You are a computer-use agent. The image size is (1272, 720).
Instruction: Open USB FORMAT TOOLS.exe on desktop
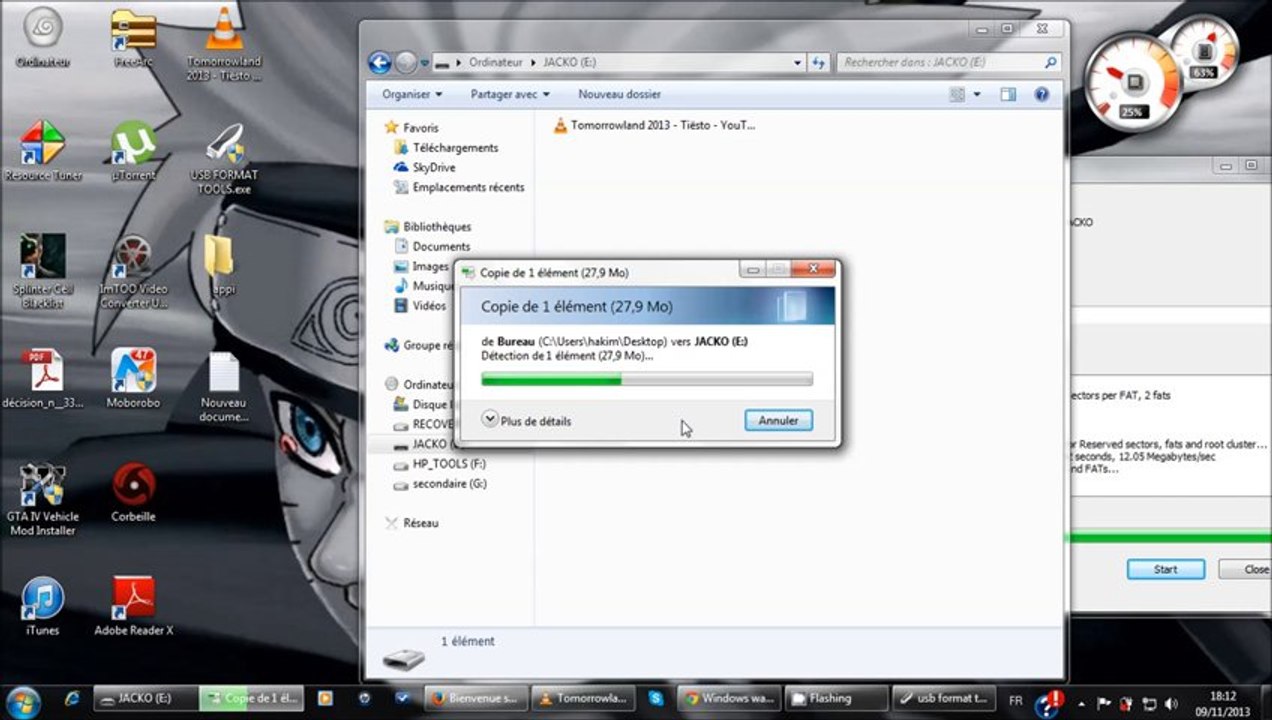[224, 157]
